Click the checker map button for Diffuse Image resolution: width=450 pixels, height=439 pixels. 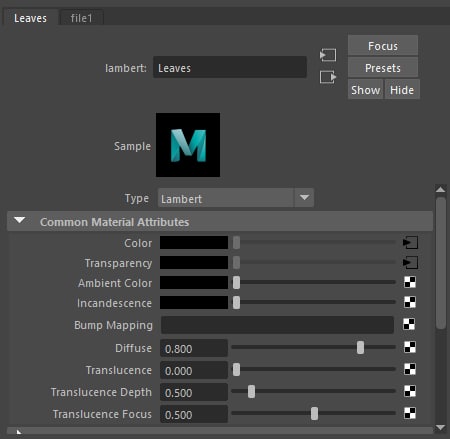point(410,347)
